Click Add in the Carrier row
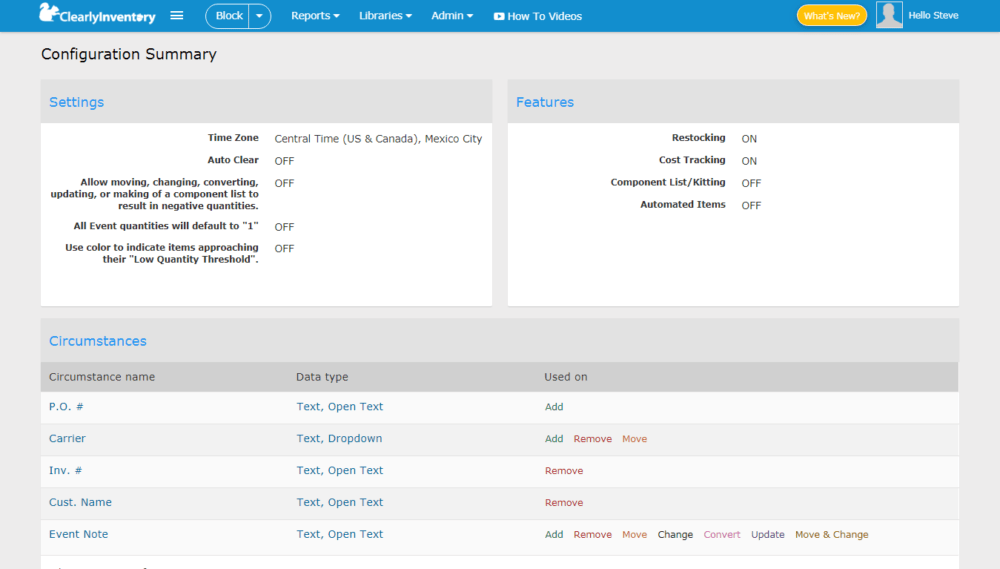 (554, 439)
